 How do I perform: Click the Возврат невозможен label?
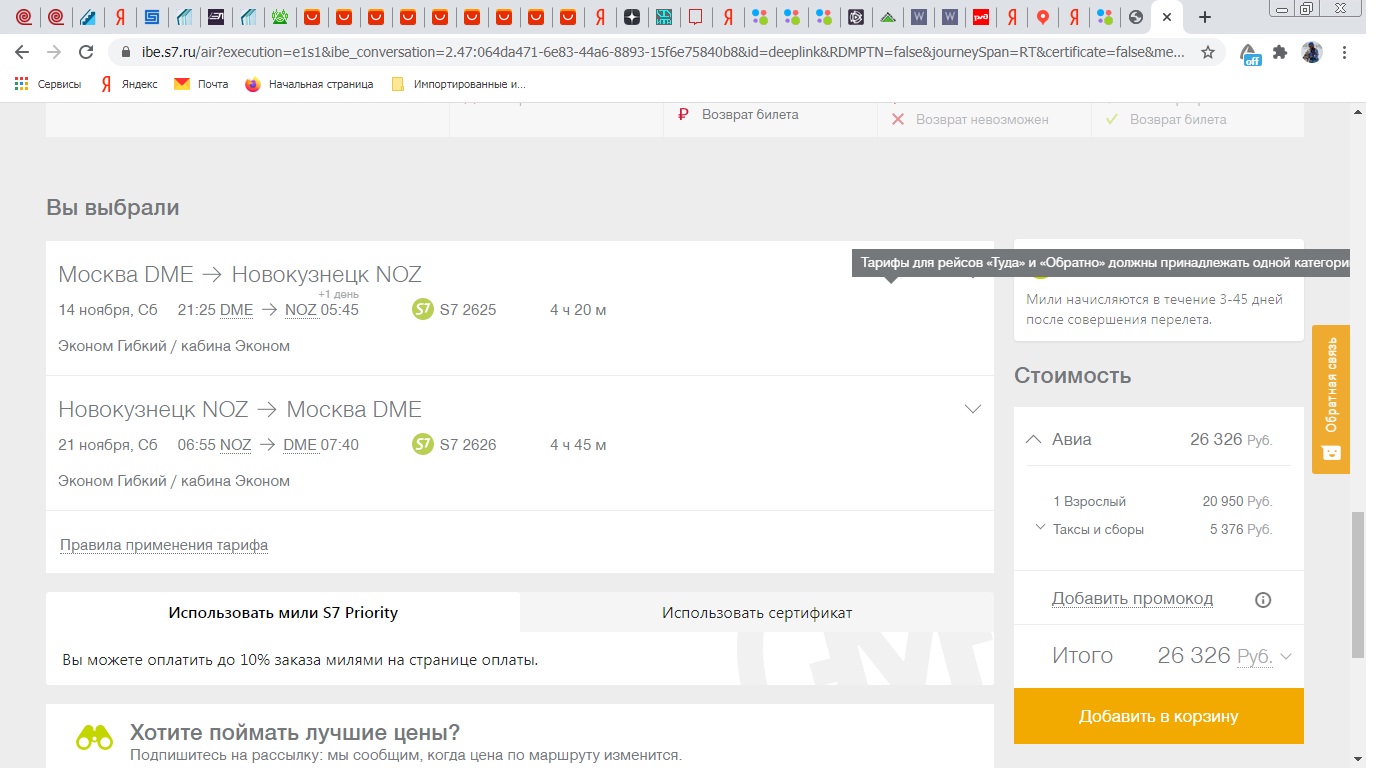(x=982, y=119)
